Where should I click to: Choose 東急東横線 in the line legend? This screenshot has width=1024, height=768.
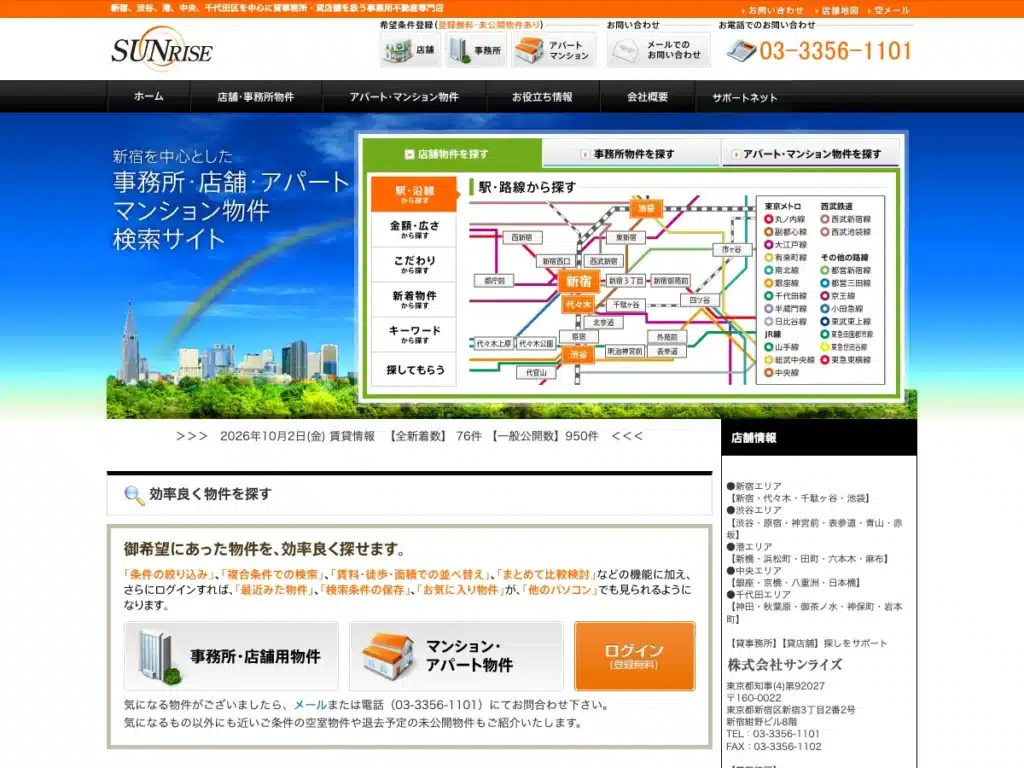tap(846, 360)
